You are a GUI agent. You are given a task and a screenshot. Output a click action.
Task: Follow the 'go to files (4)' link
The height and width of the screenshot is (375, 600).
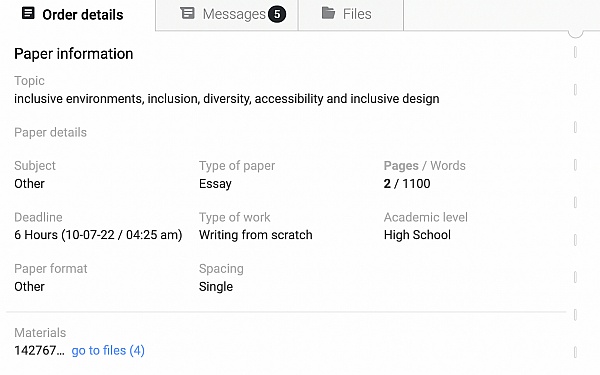(x=108, y=351)
